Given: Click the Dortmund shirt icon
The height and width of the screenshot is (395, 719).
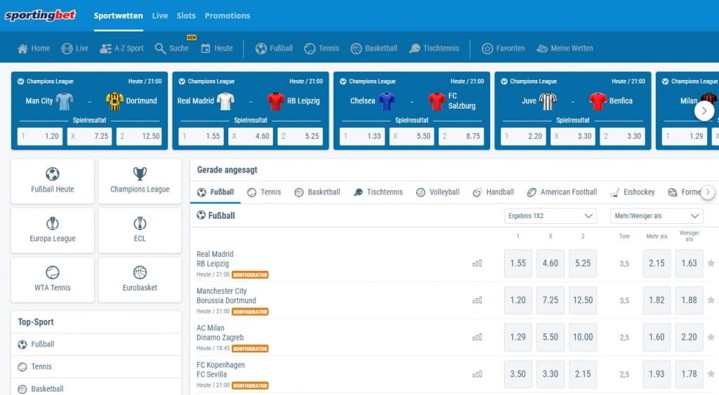Looking at the screenshot, I should [115, 101].
